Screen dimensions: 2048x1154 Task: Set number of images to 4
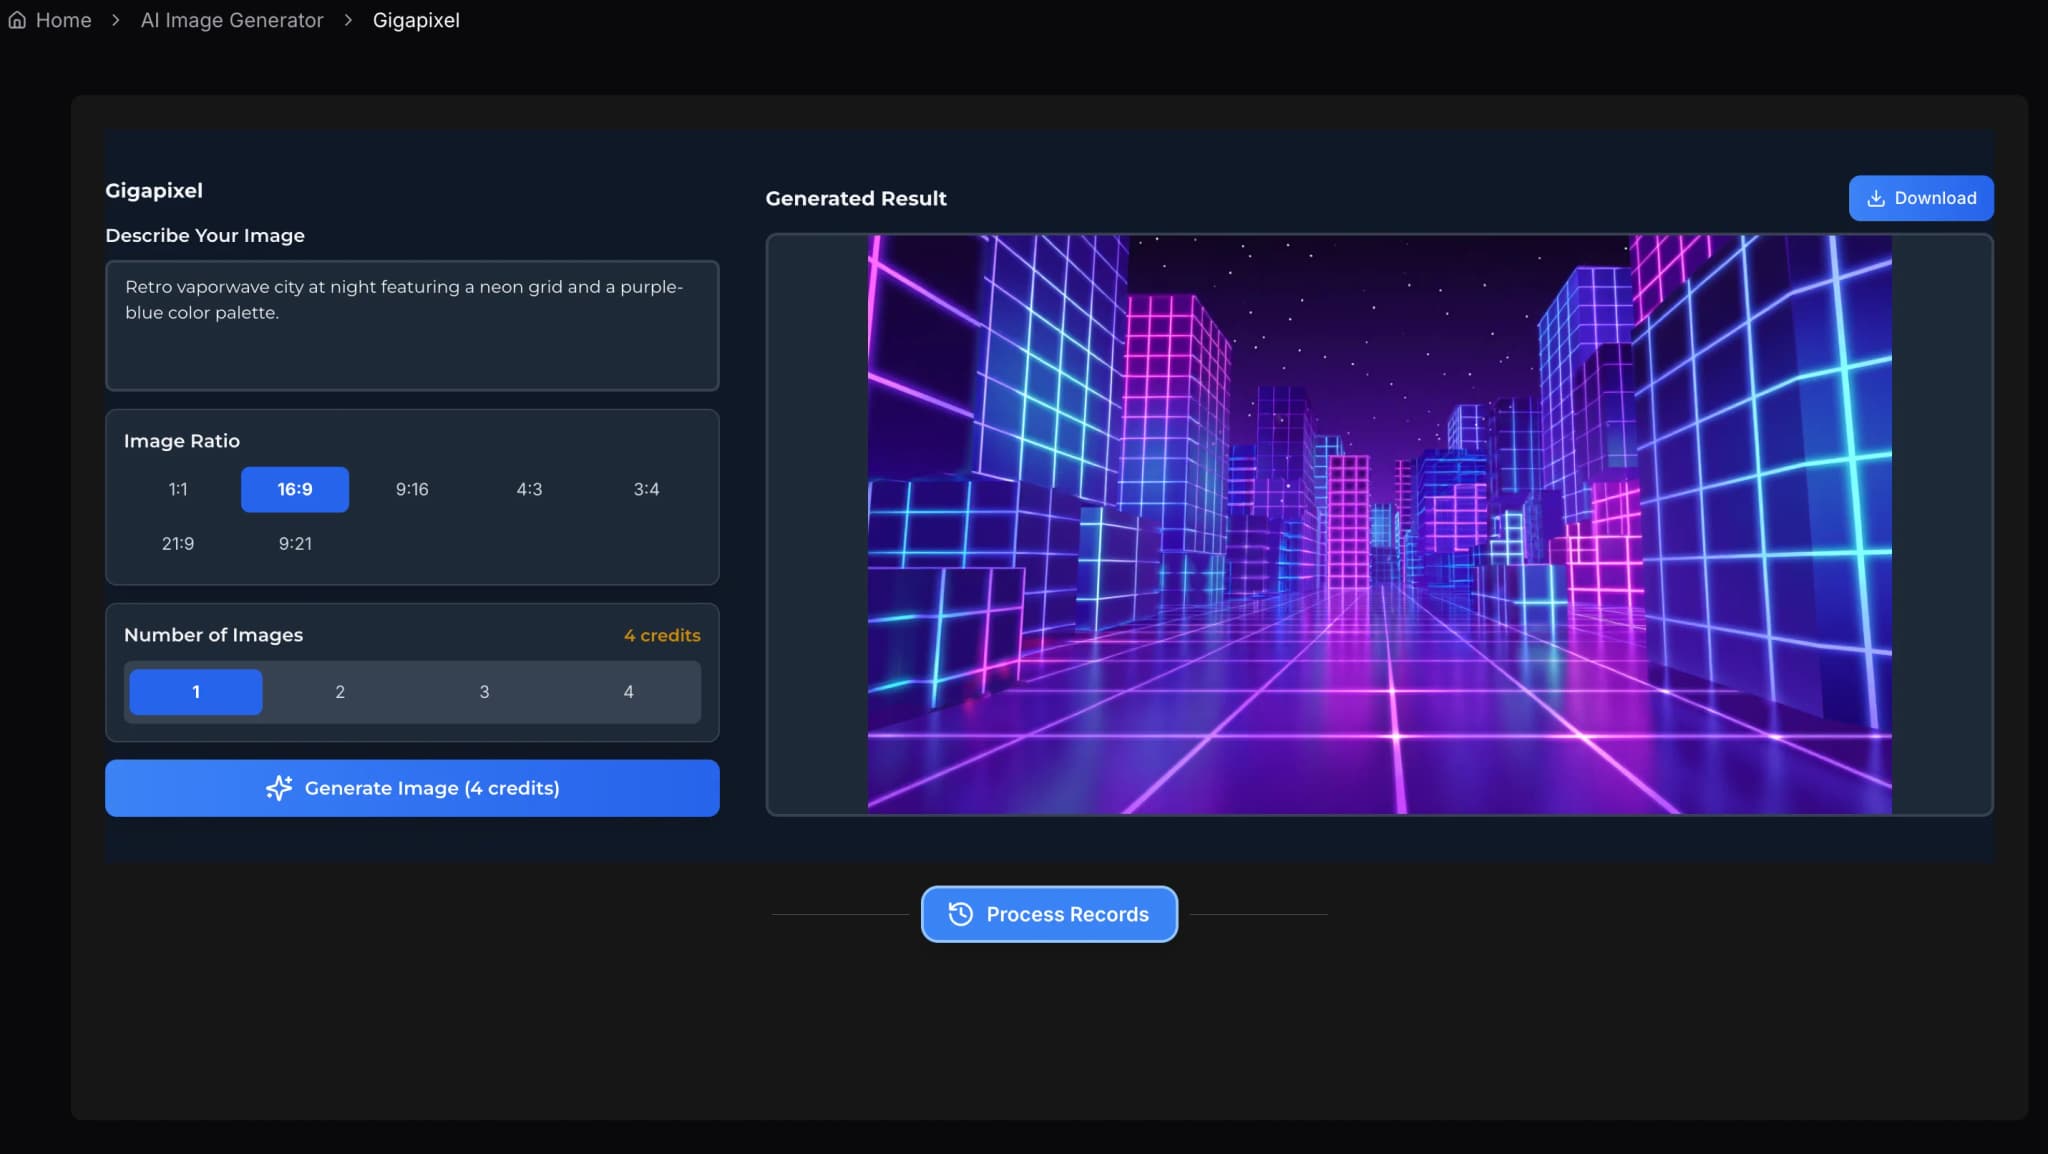(628, 691)
